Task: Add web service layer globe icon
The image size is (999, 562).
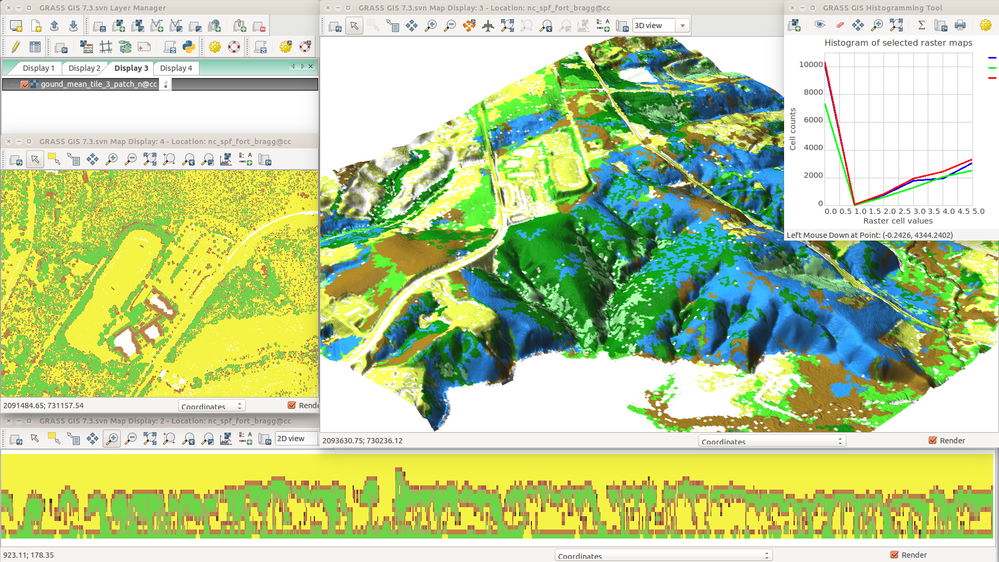Action: pyautogui.click(x=215, y=26)
